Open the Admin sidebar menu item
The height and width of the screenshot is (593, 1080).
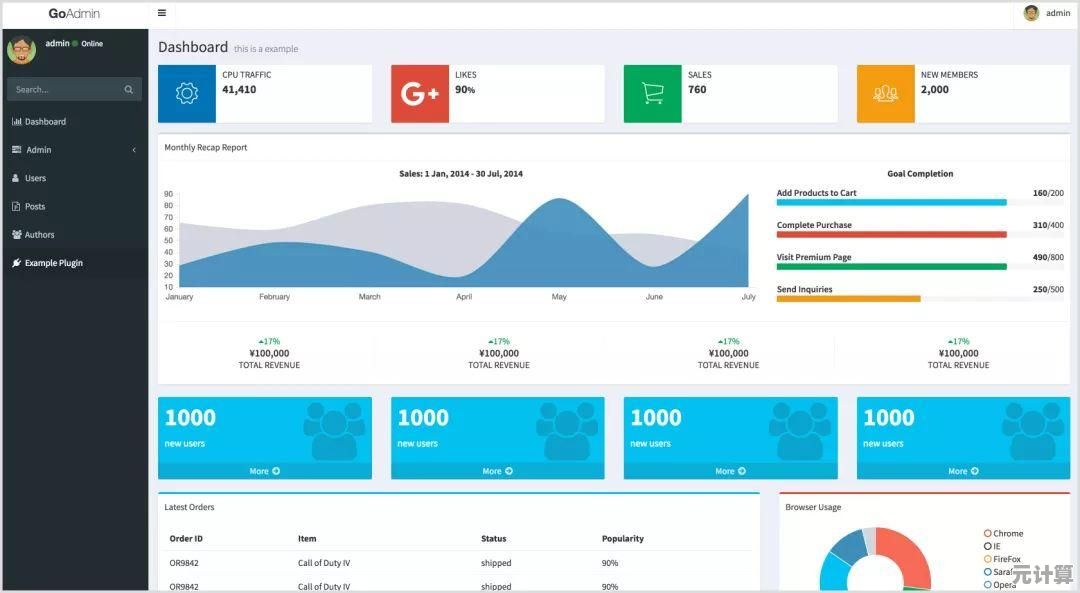coord(75,149)
